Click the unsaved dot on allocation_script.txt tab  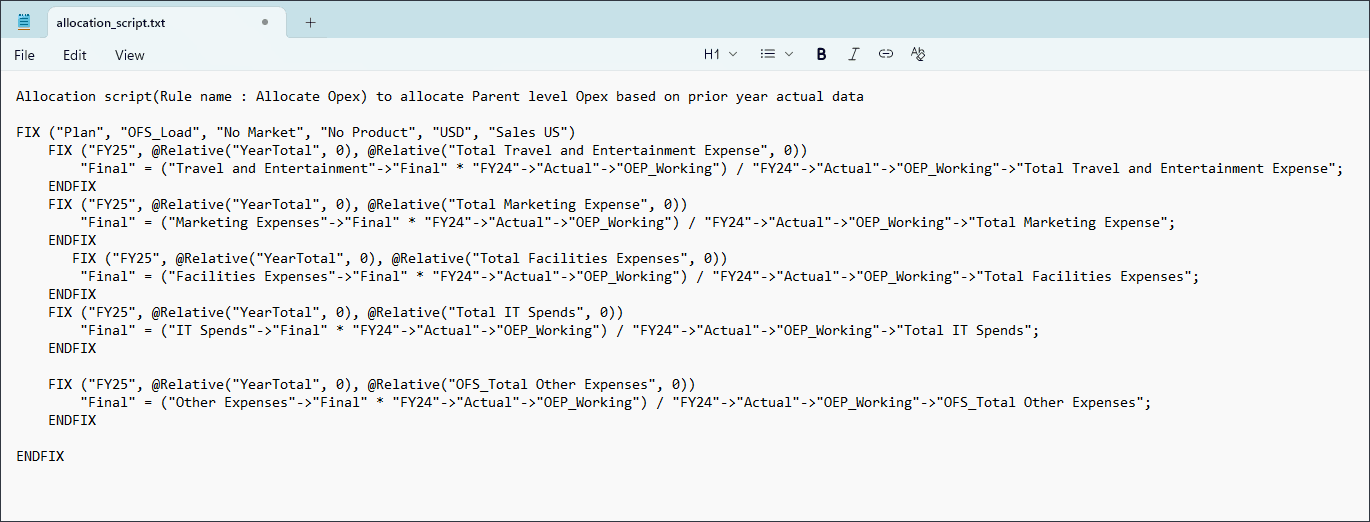pyautogui.click(x=265, y=22)
